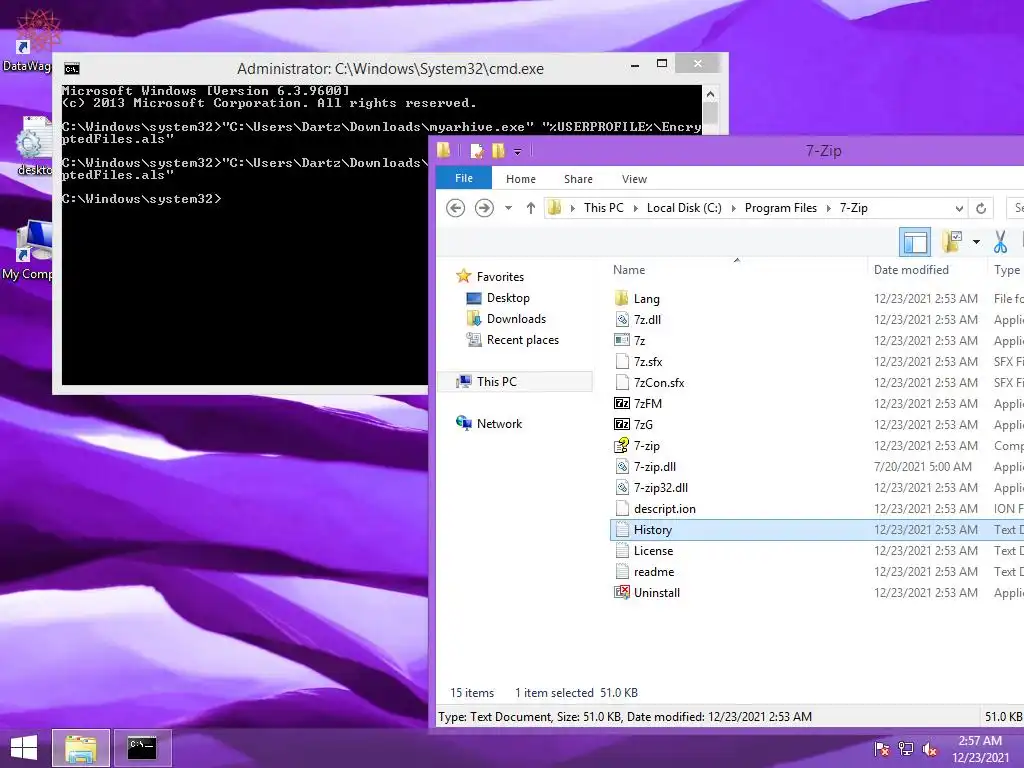Viewport: 1024px width, 768px height.
Task: Click the Properties quick access icon
Action: (x=477, y=151)
